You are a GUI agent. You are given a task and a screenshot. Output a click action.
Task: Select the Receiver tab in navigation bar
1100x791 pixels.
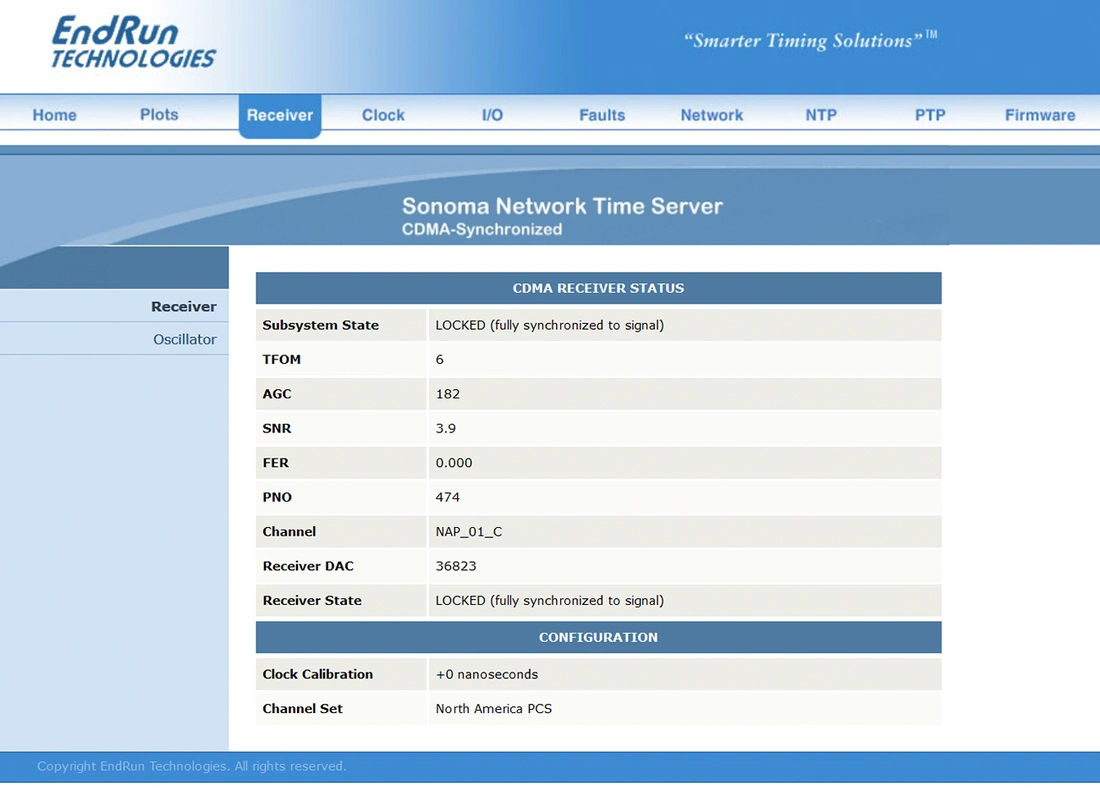[280, 116]
